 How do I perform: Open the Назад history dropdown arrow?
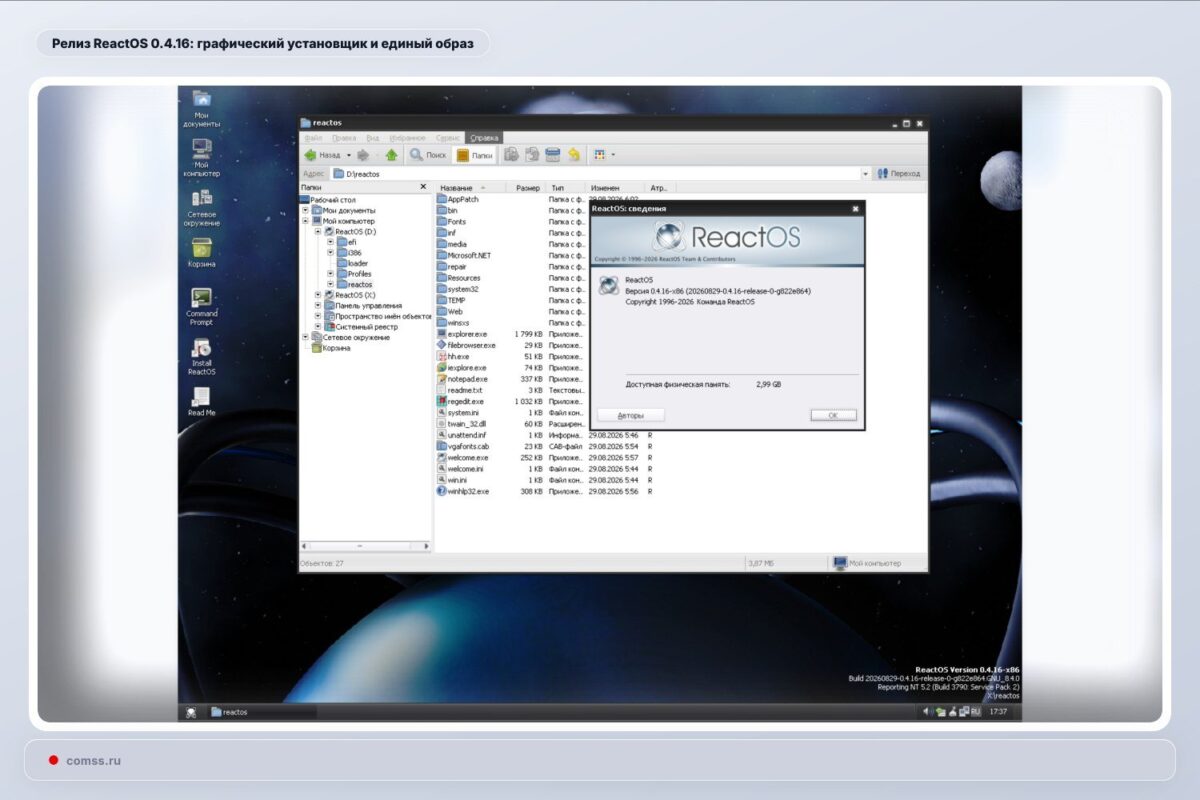pos(348,155)
